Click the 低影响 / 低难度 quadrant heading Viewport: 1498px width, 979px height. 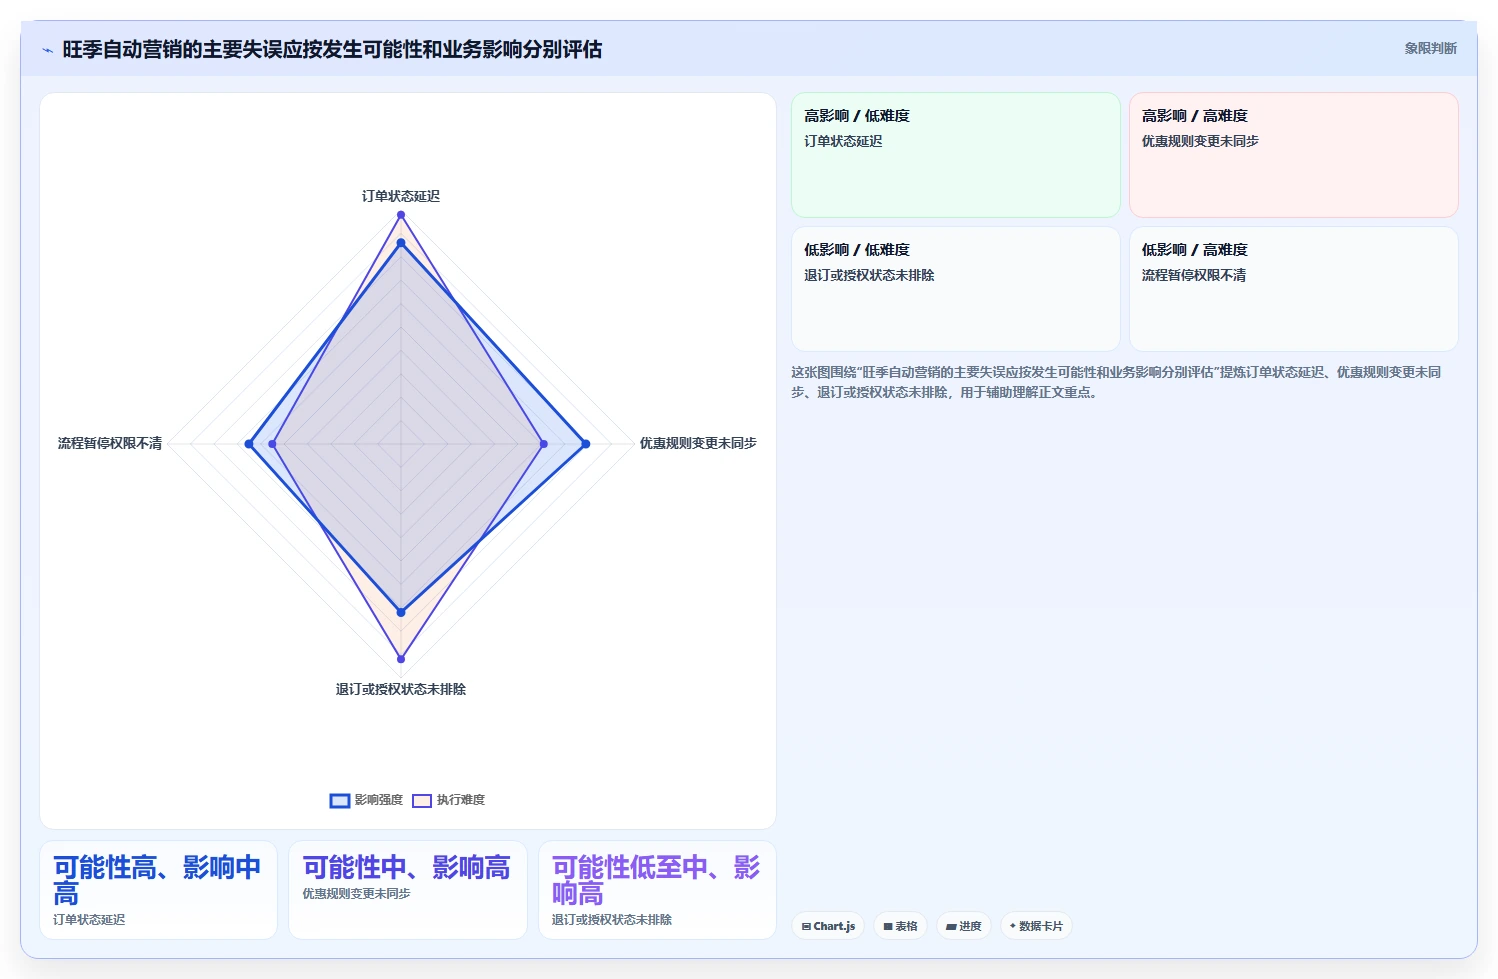coord(857,250)
